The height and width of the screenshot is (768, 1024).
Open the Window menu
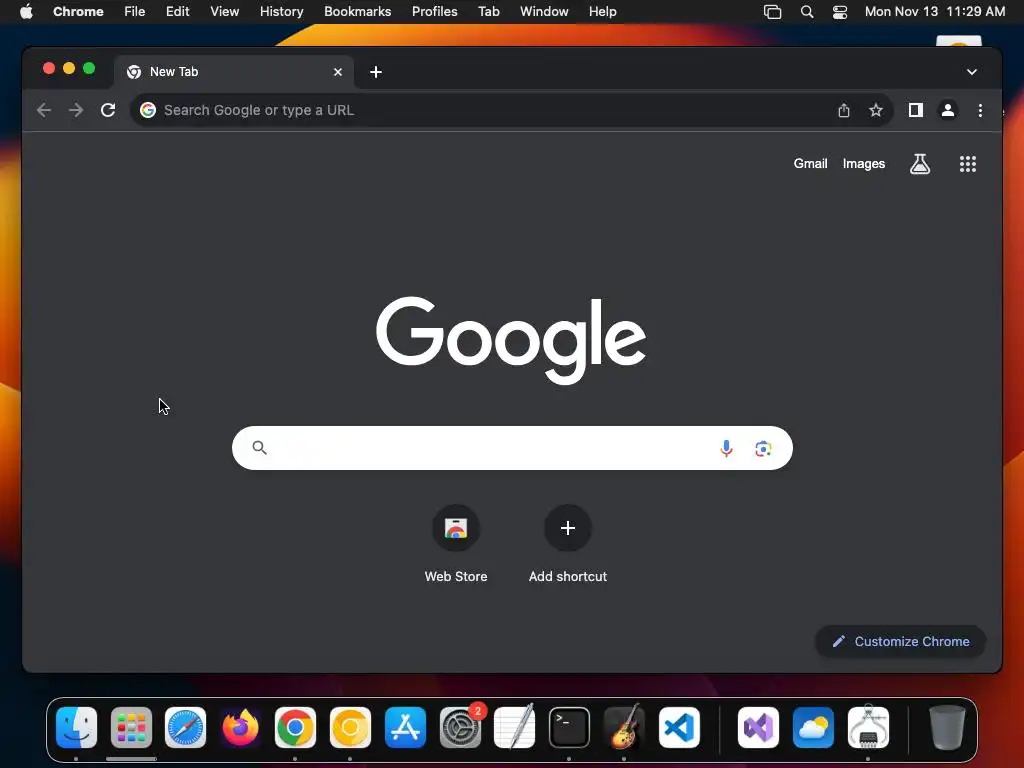pos(544,12)
